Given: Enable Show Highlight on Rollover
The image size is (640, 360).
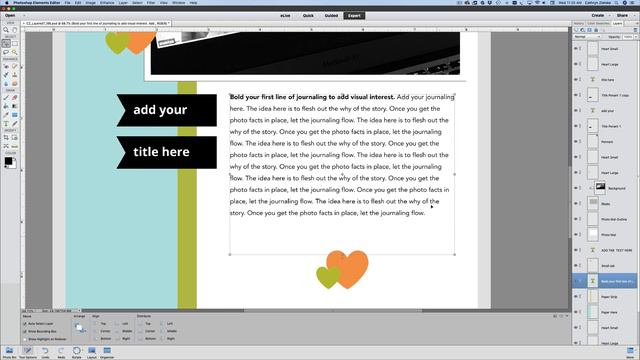Looking at the screenshot, I should pos(25,339).
